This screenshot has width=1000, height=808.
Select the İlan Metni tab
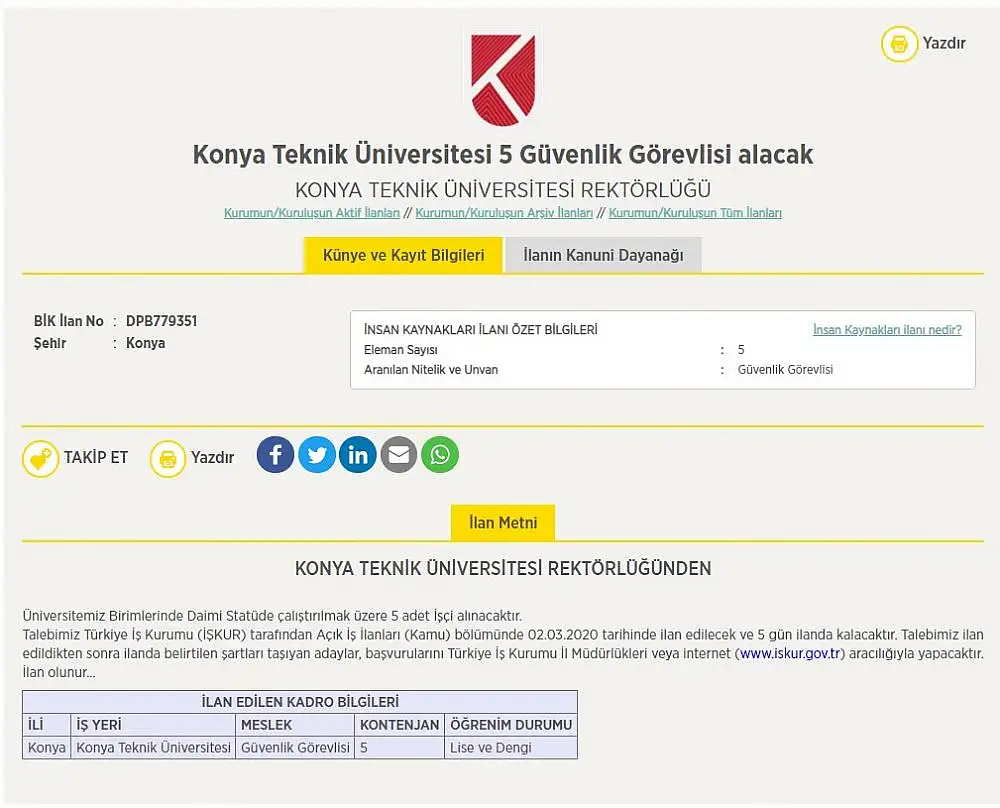[503, 523]
